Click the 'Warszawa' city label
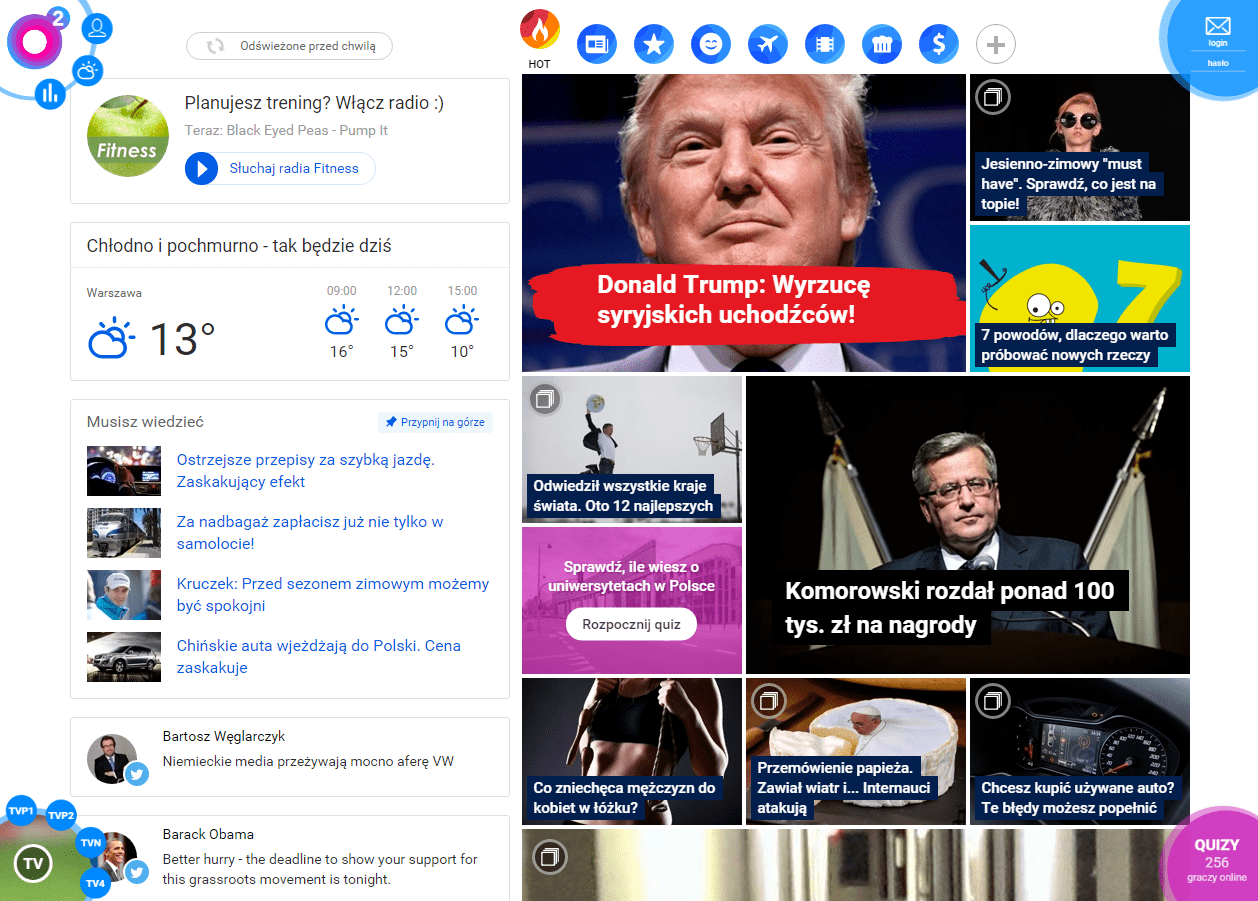 (x=114, y=293)
